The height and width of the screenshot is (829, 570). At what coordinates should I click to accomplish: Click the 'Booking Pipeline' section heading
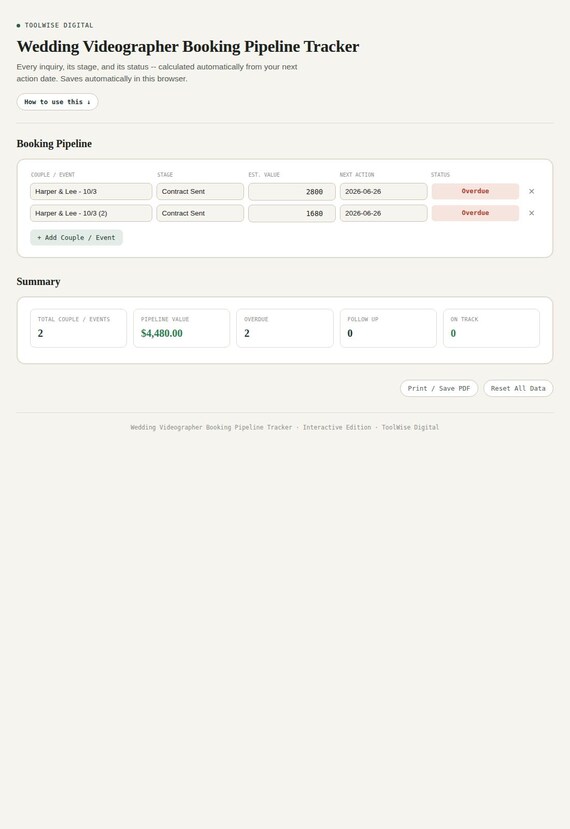tap(54, 144)
